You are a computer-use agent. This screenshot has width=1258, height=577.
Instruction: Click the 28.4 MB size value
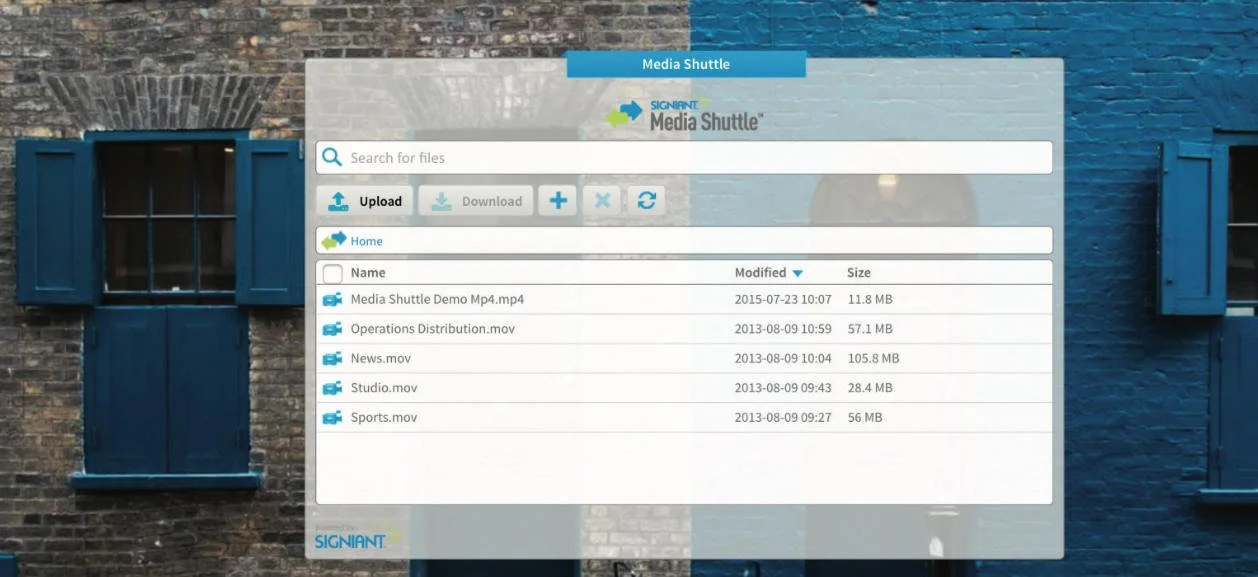click(870, 388)
